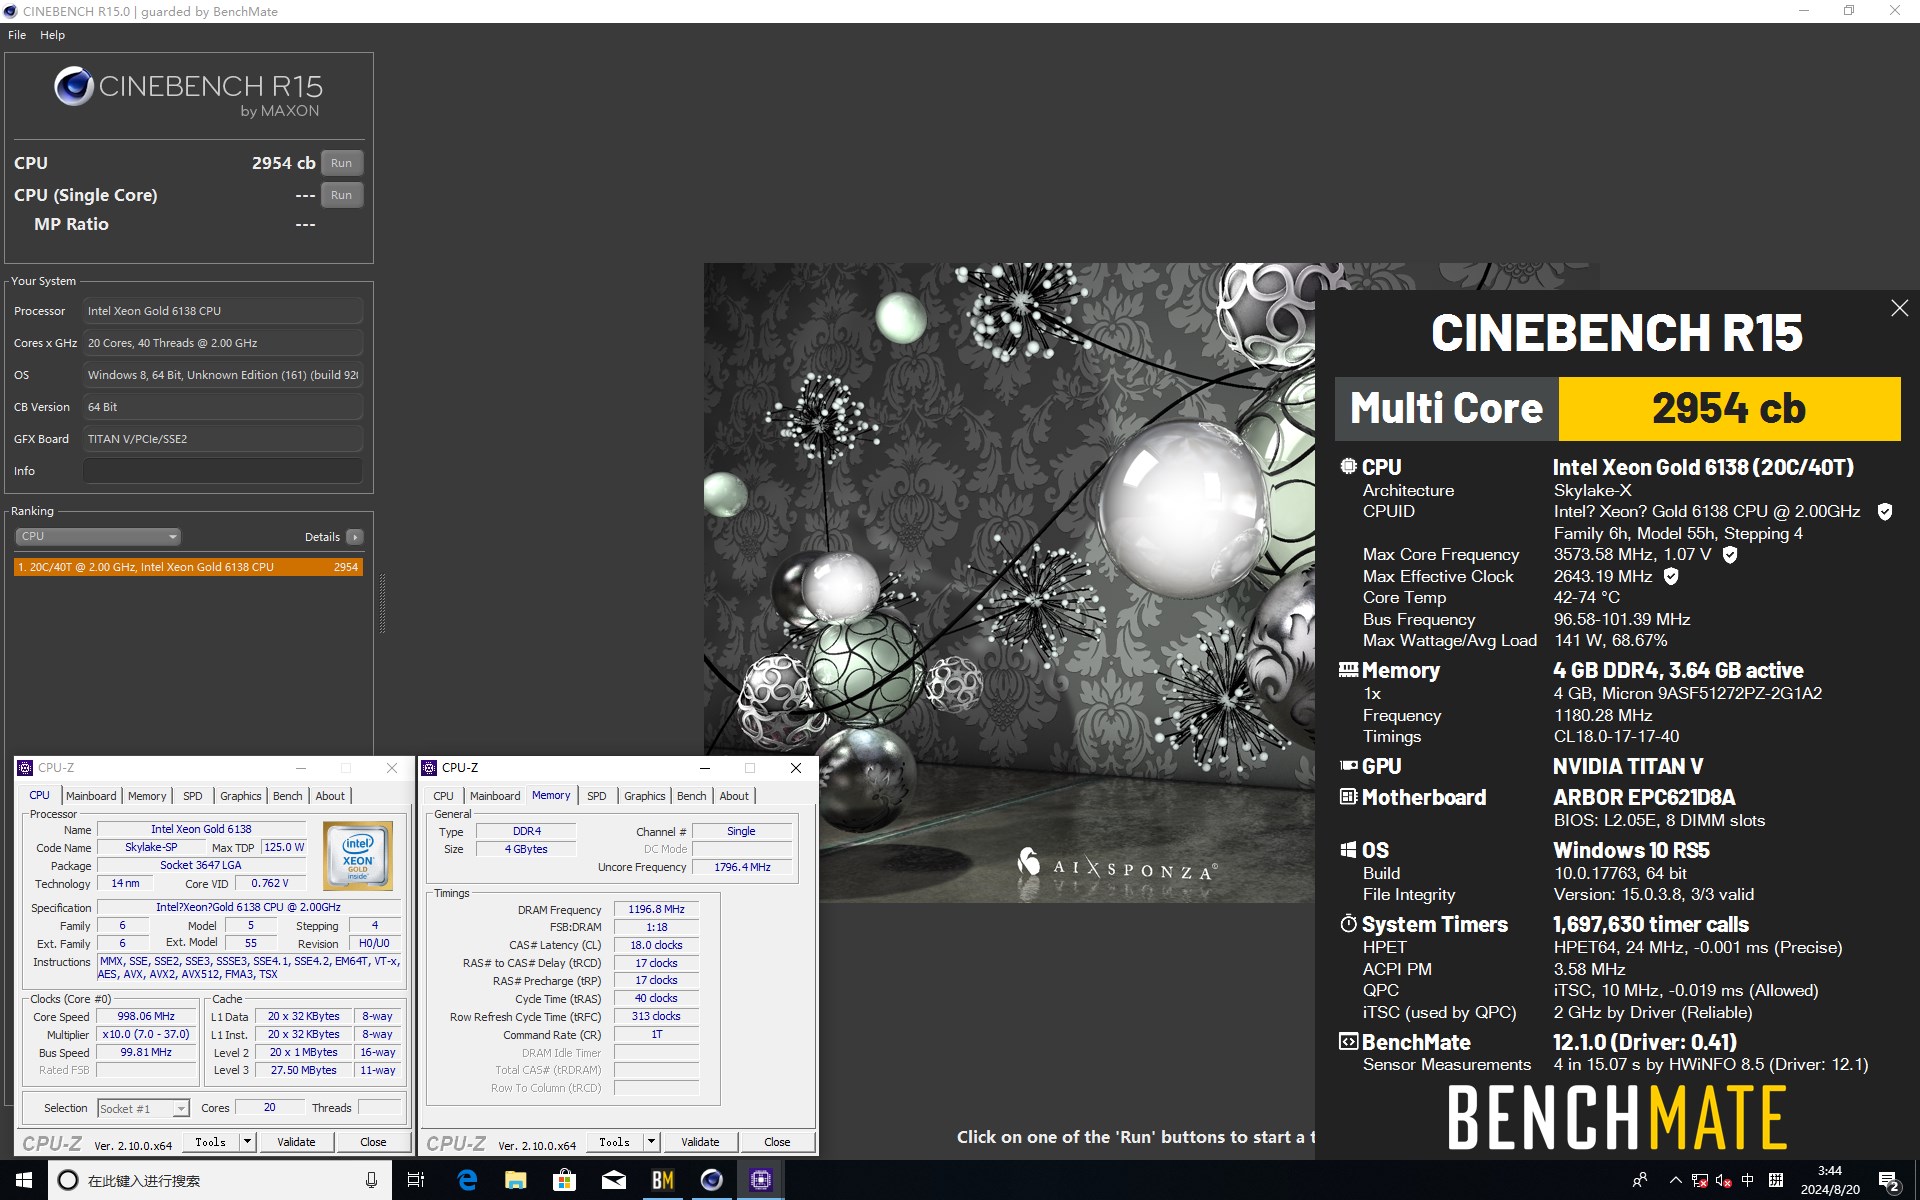The image size is (1920, 1200).
Task: Click shield icon beside Max Effective Clock
Action: click(x=1671, y=576)
